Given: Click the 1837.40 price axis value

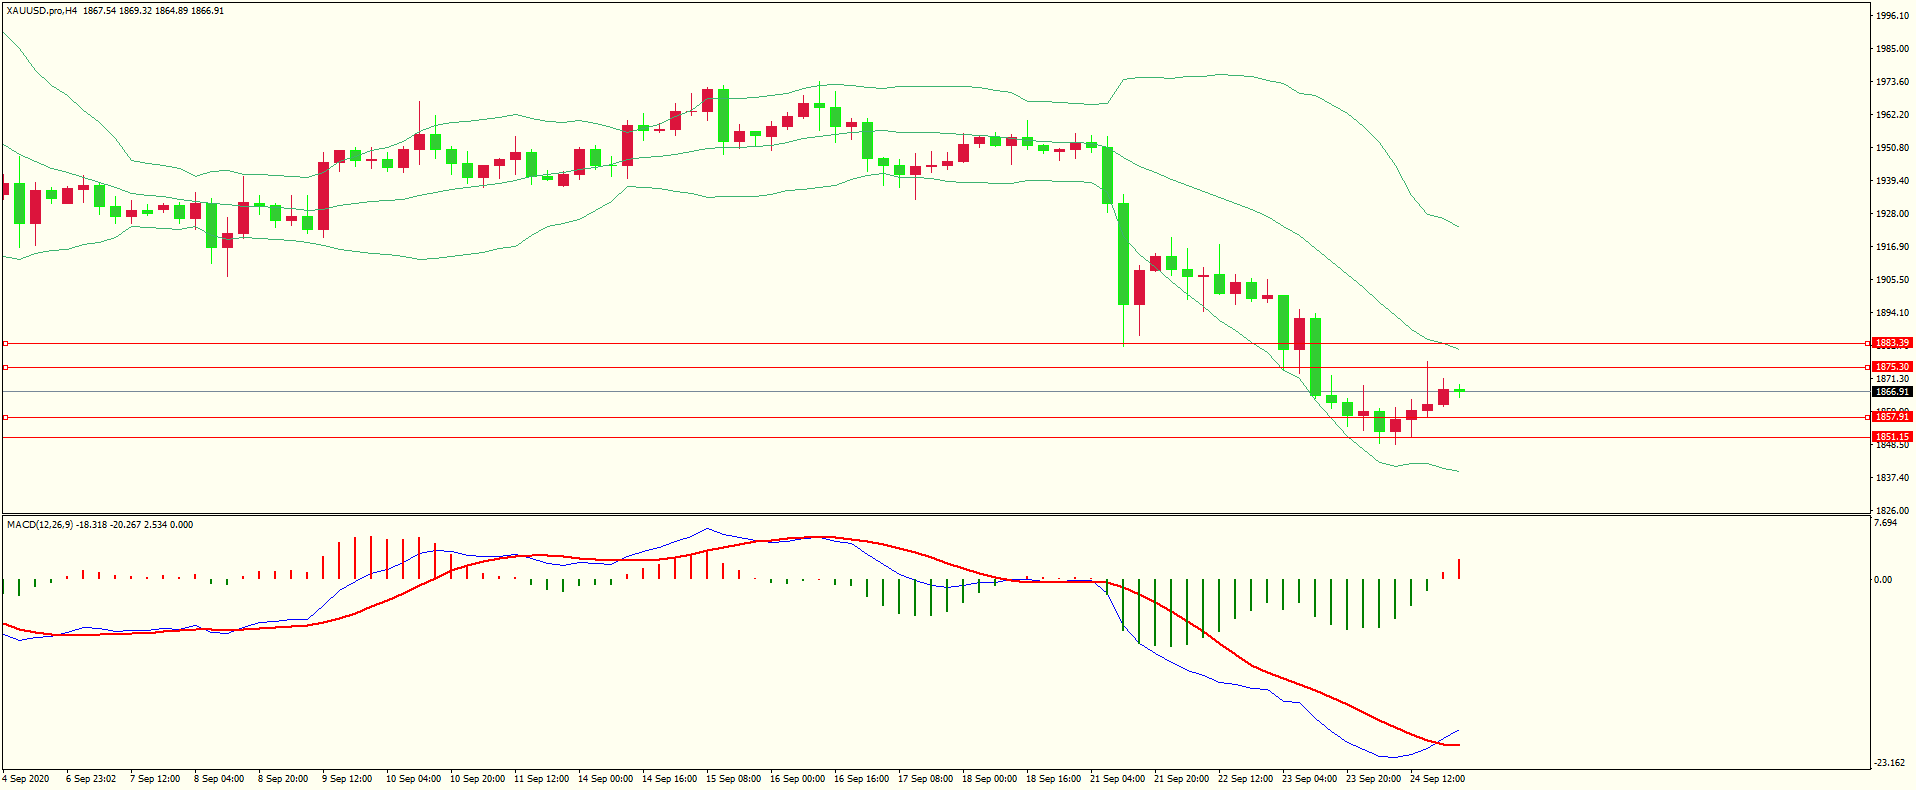Looking at the screenshot, I should tap(1893, 478).
